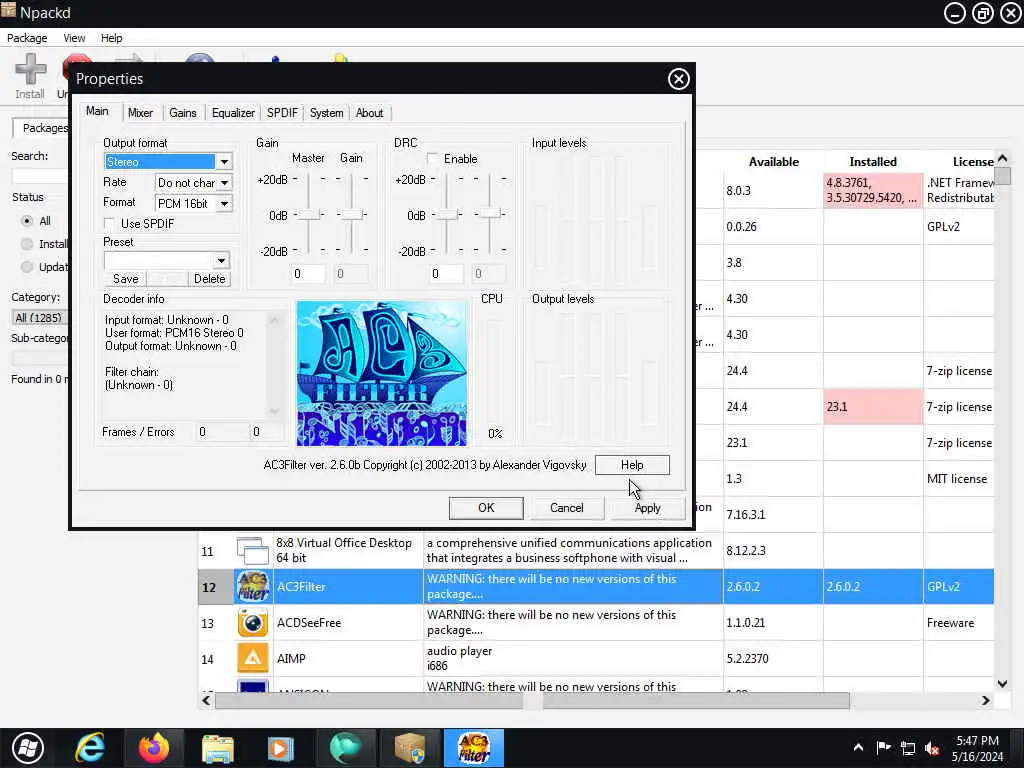Open File Explorer from the taskbar
The image size is (1024, 768).
click(217, 748)
